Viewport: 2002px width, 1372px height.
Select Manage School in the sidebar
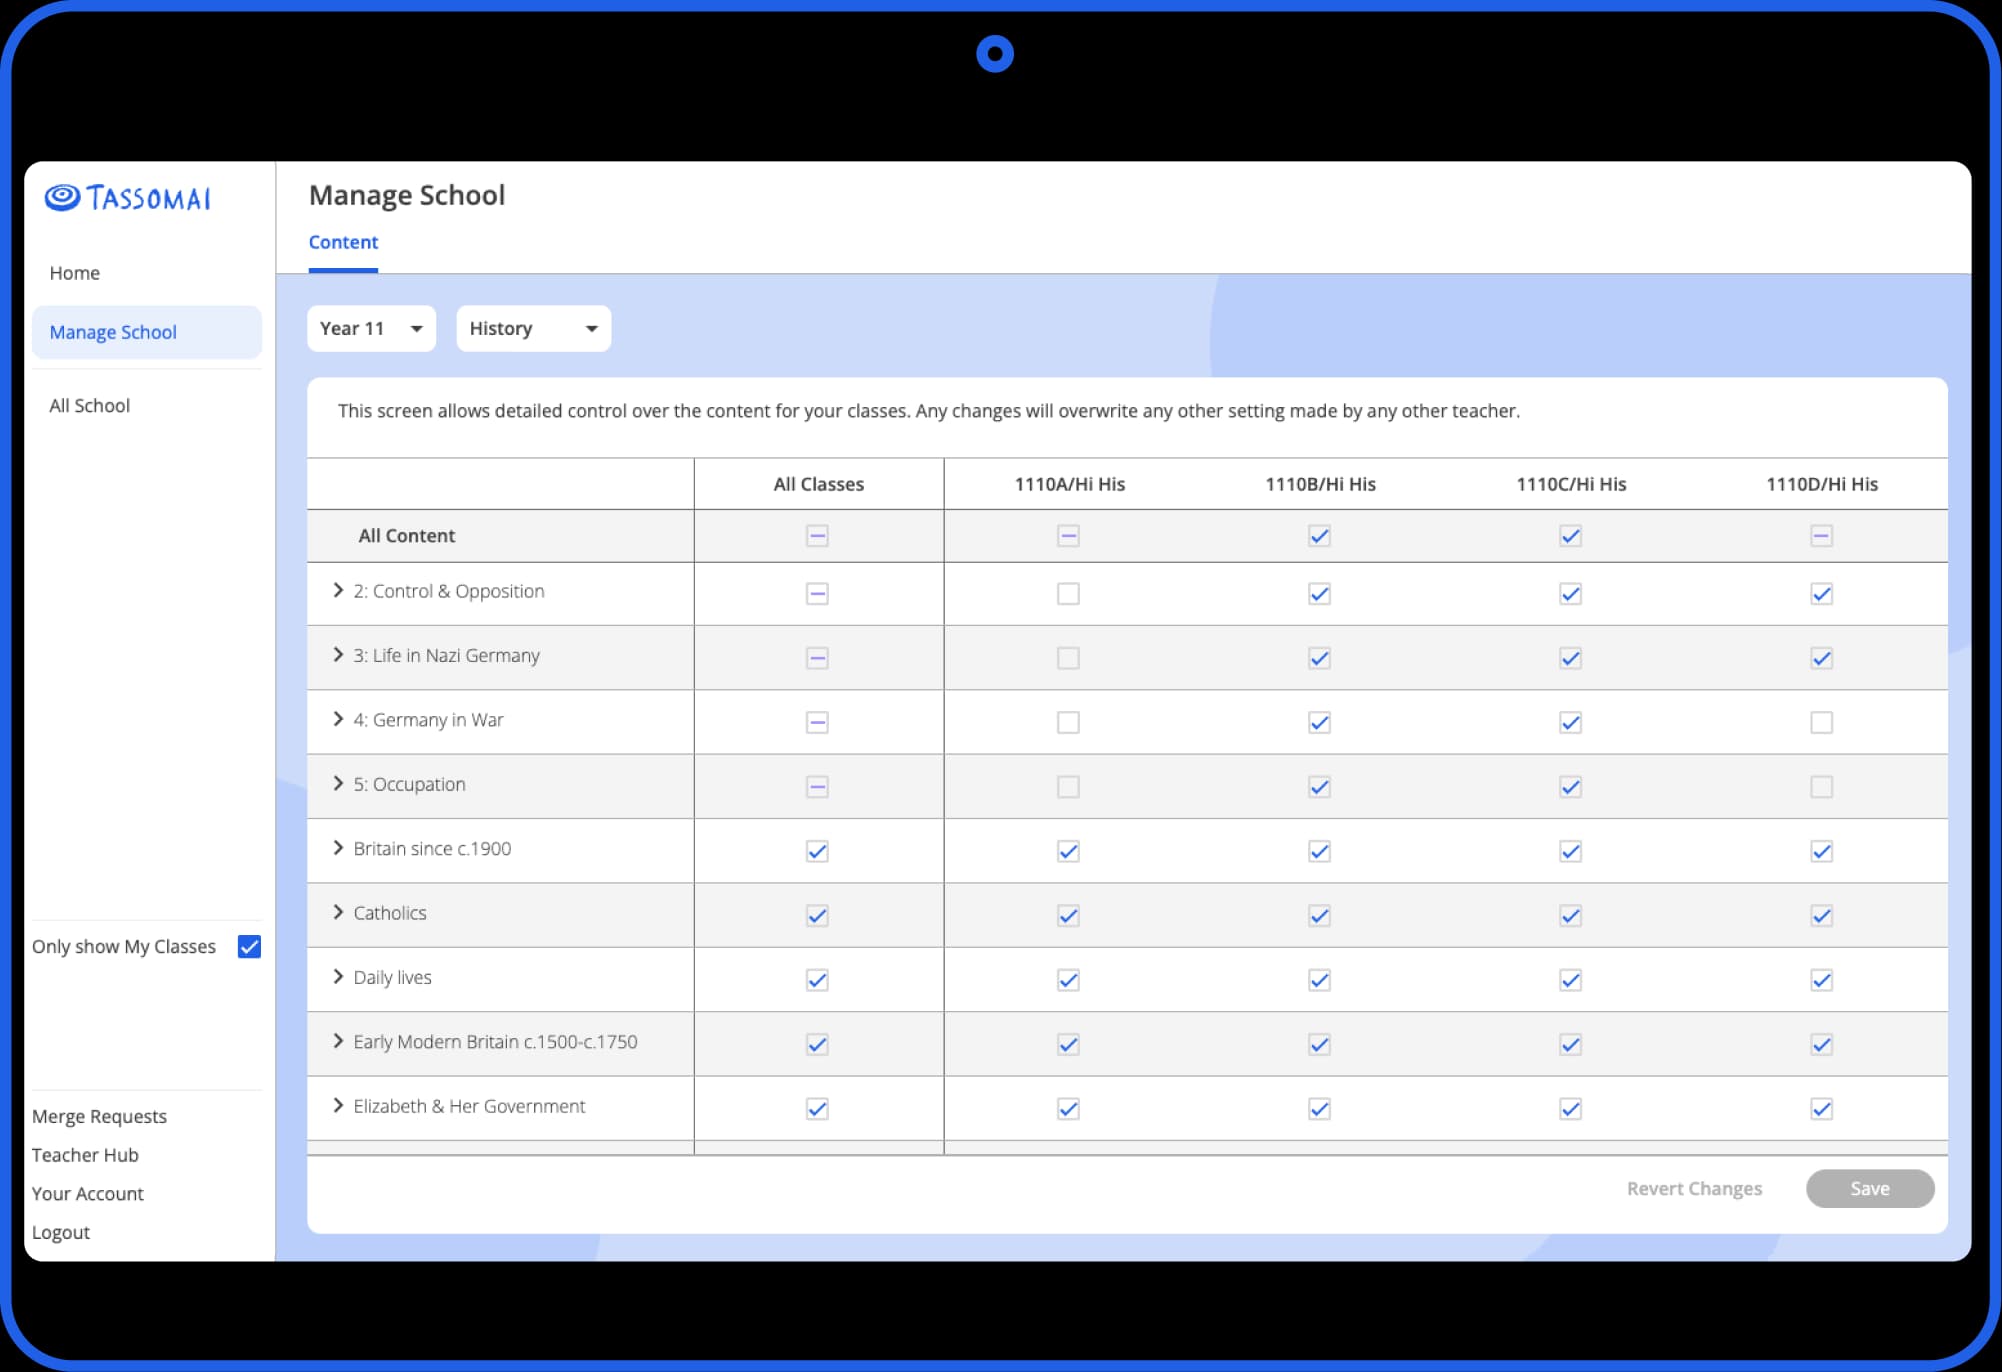(x=147, y=332)
